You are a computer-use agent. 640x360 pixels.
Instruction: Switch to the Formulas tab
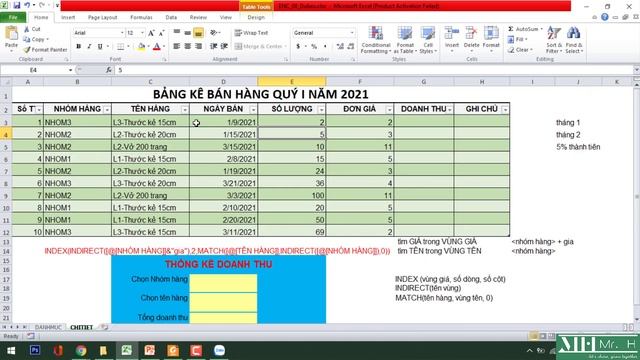pyautogui.click(x=141, y=18)
